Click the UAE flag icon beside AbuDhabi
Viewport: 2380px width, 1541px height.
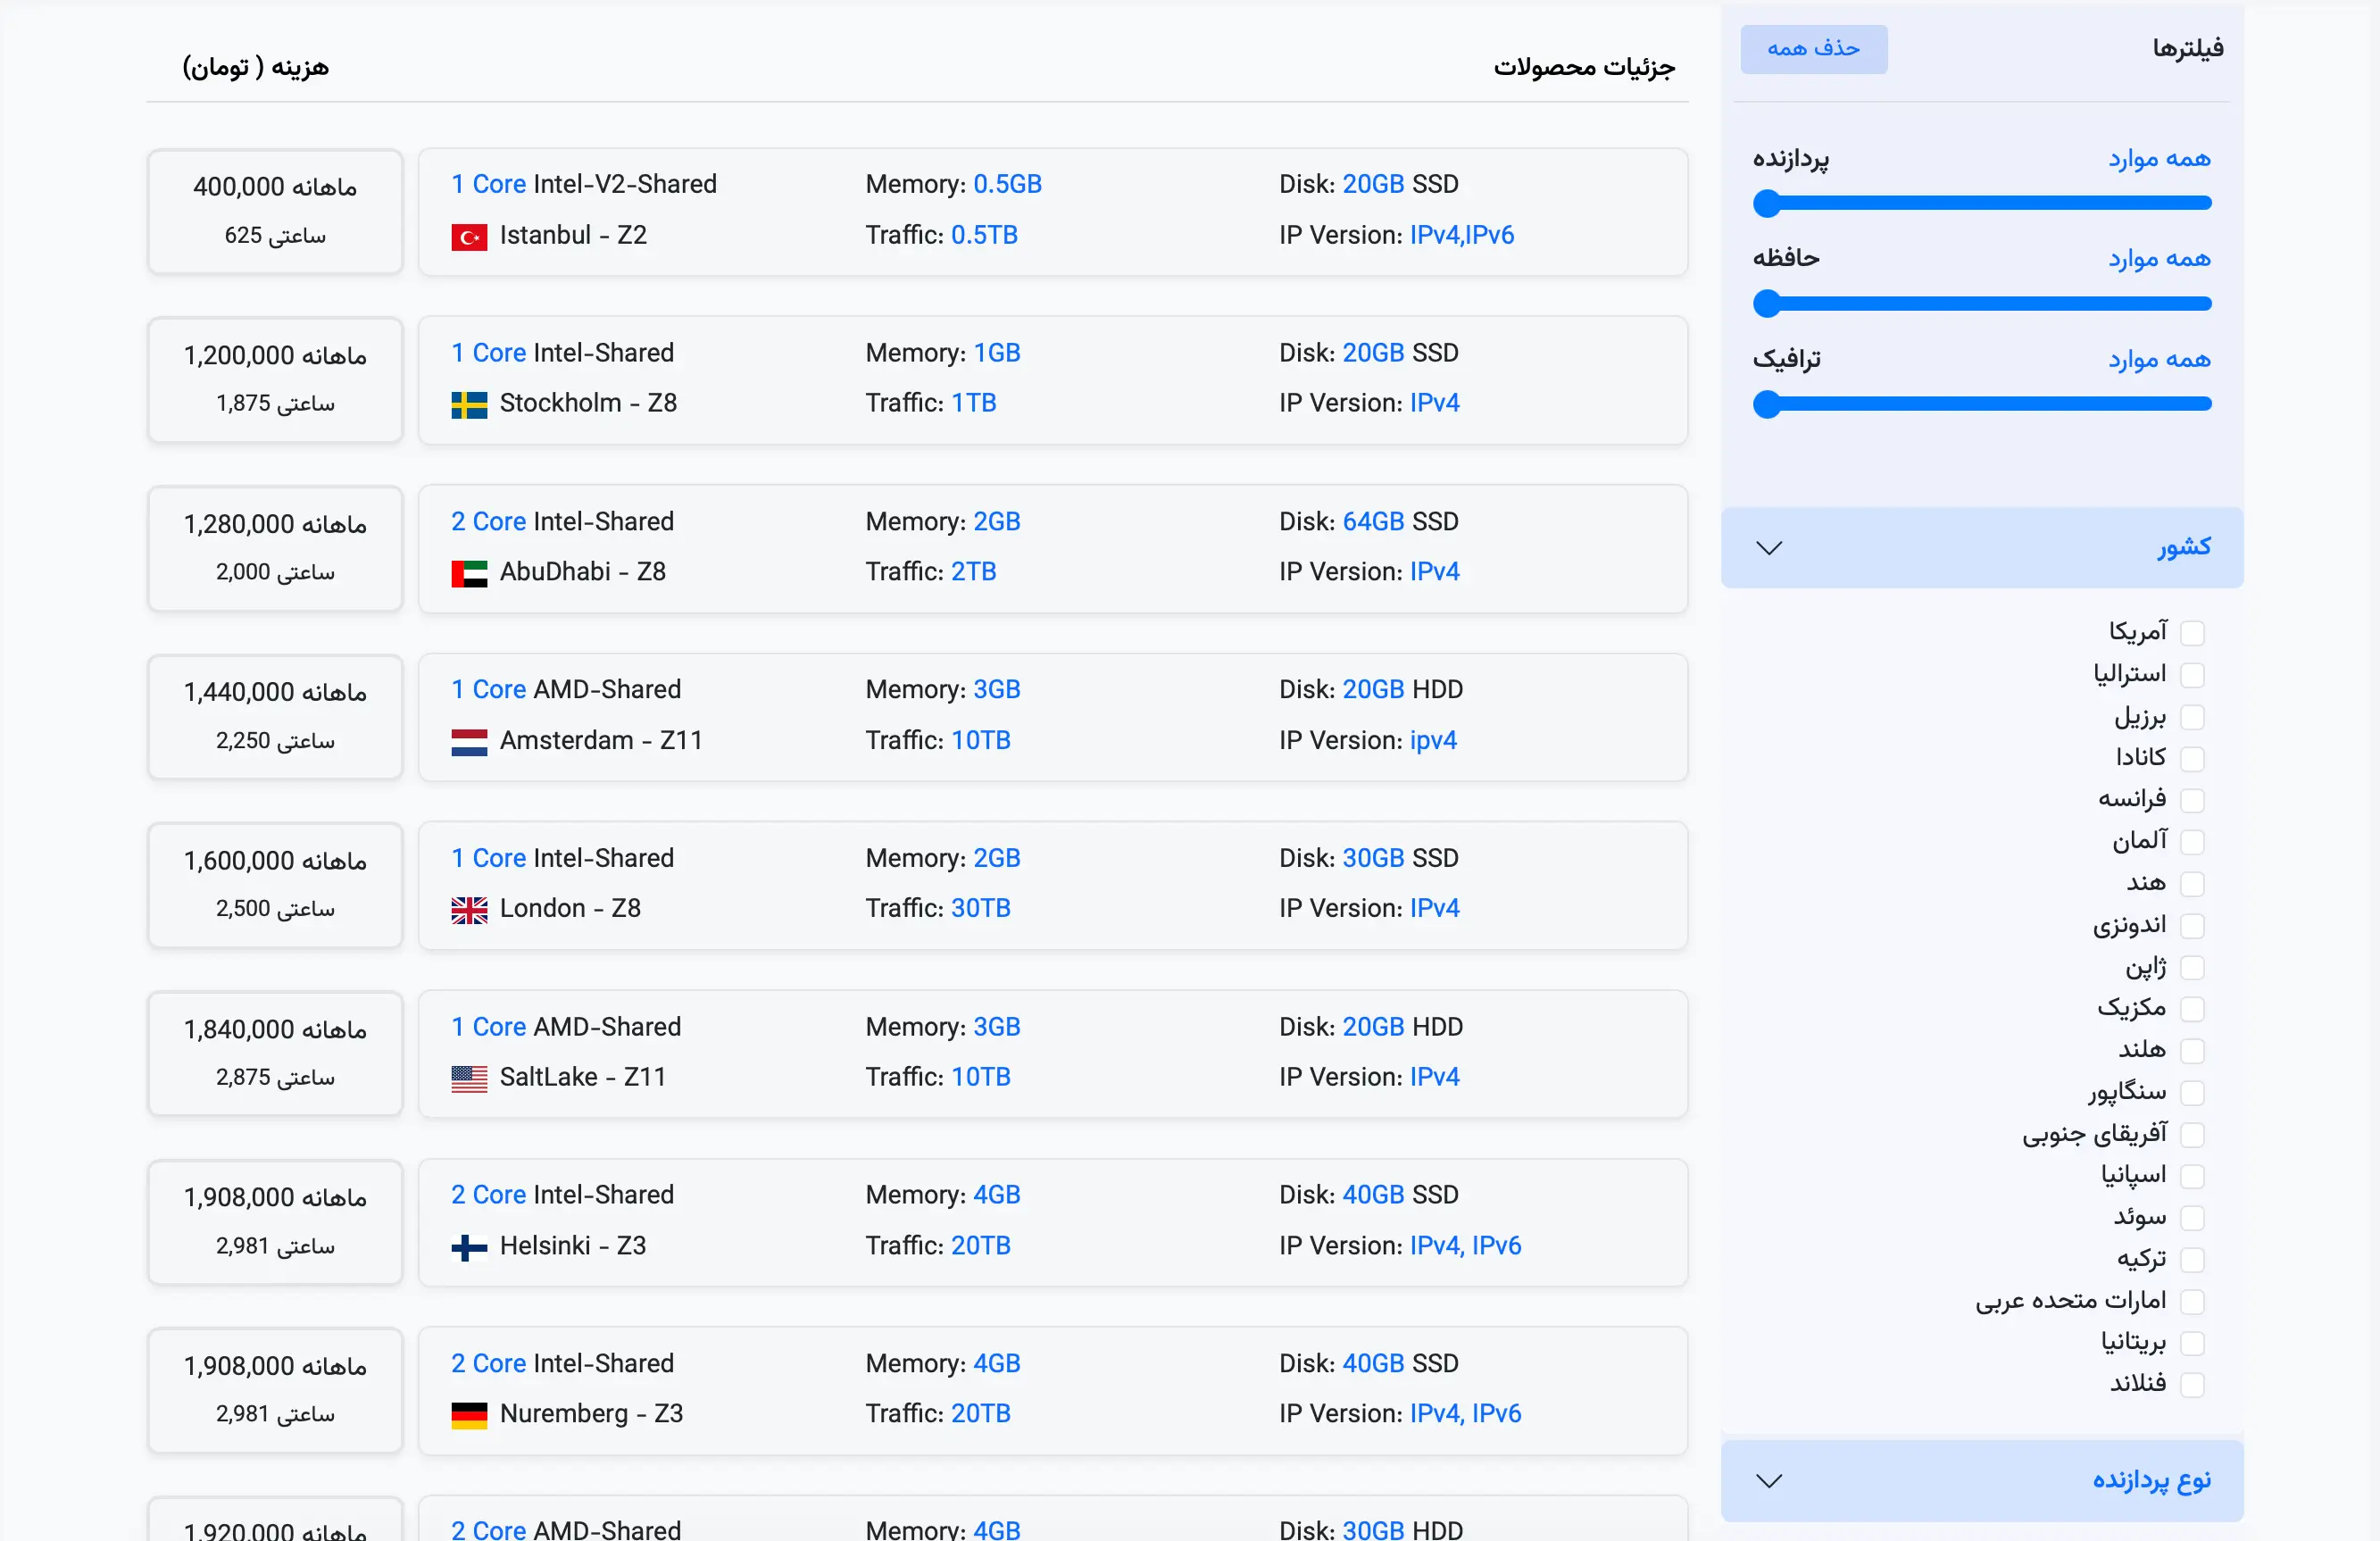click(469, 573)
